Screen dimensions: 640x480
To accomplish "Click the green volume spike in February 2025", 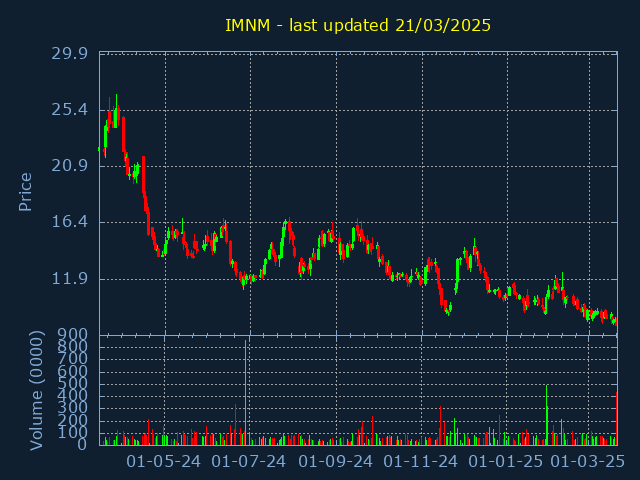I will [547, 415].
